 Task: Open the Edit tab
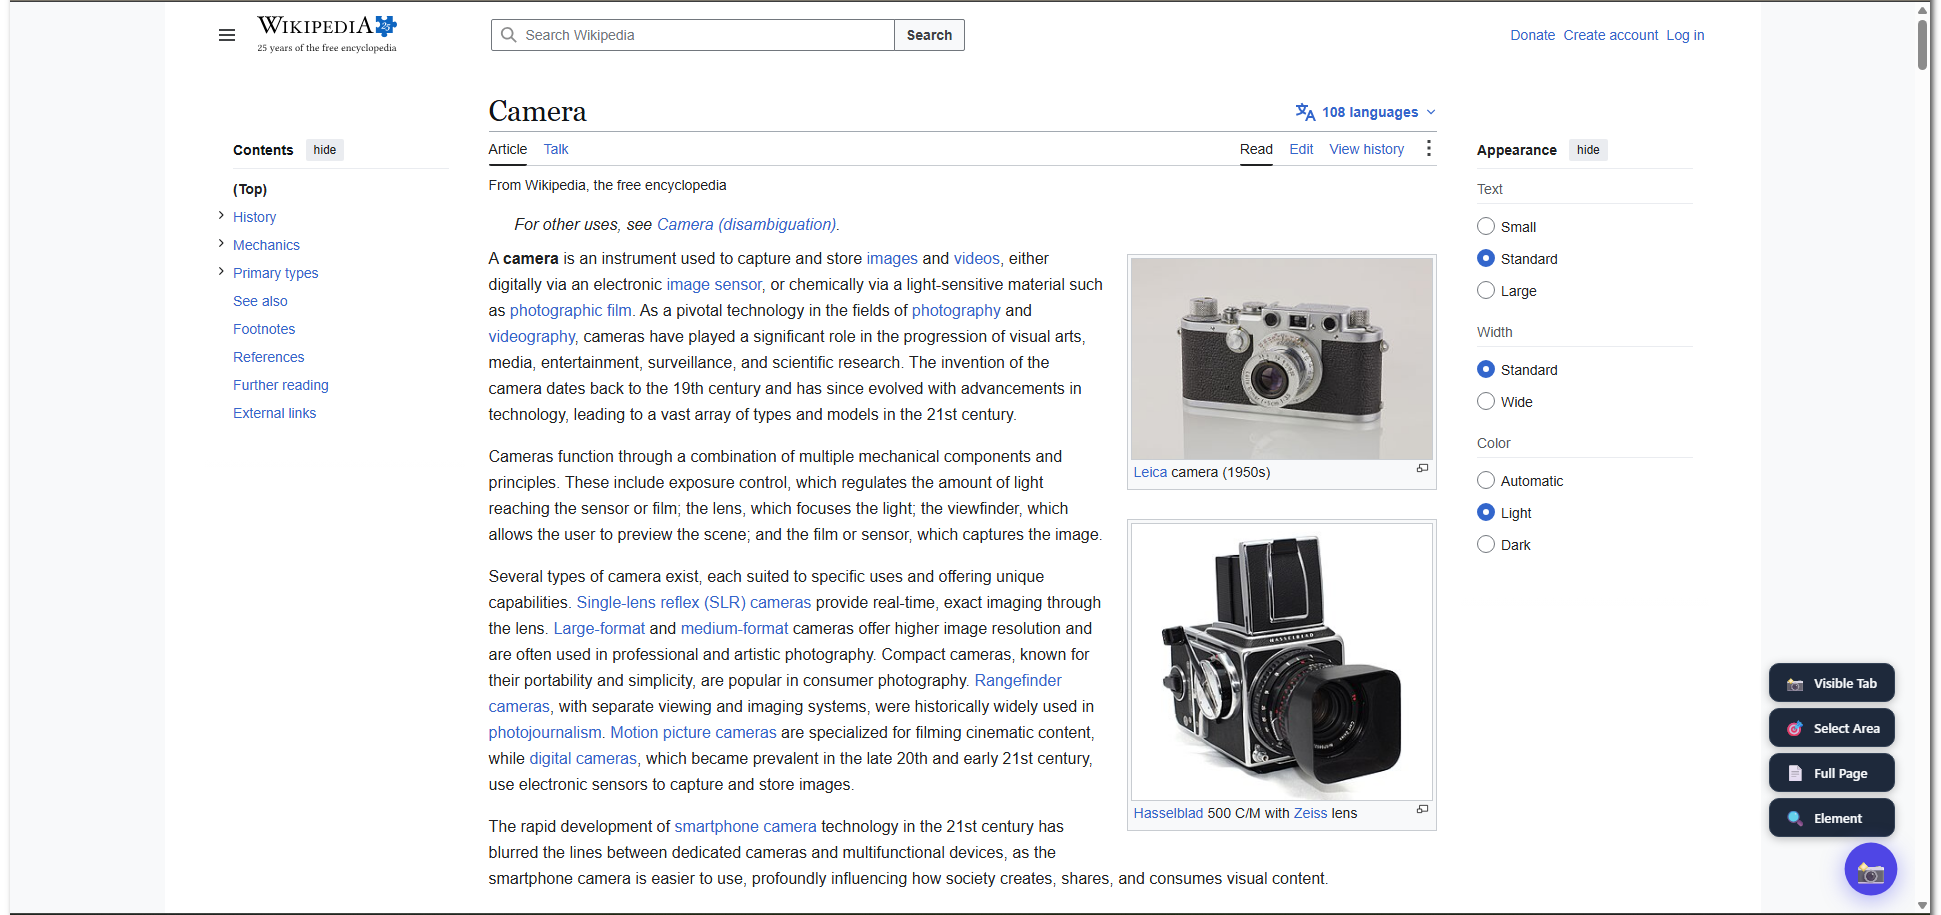1301,149
